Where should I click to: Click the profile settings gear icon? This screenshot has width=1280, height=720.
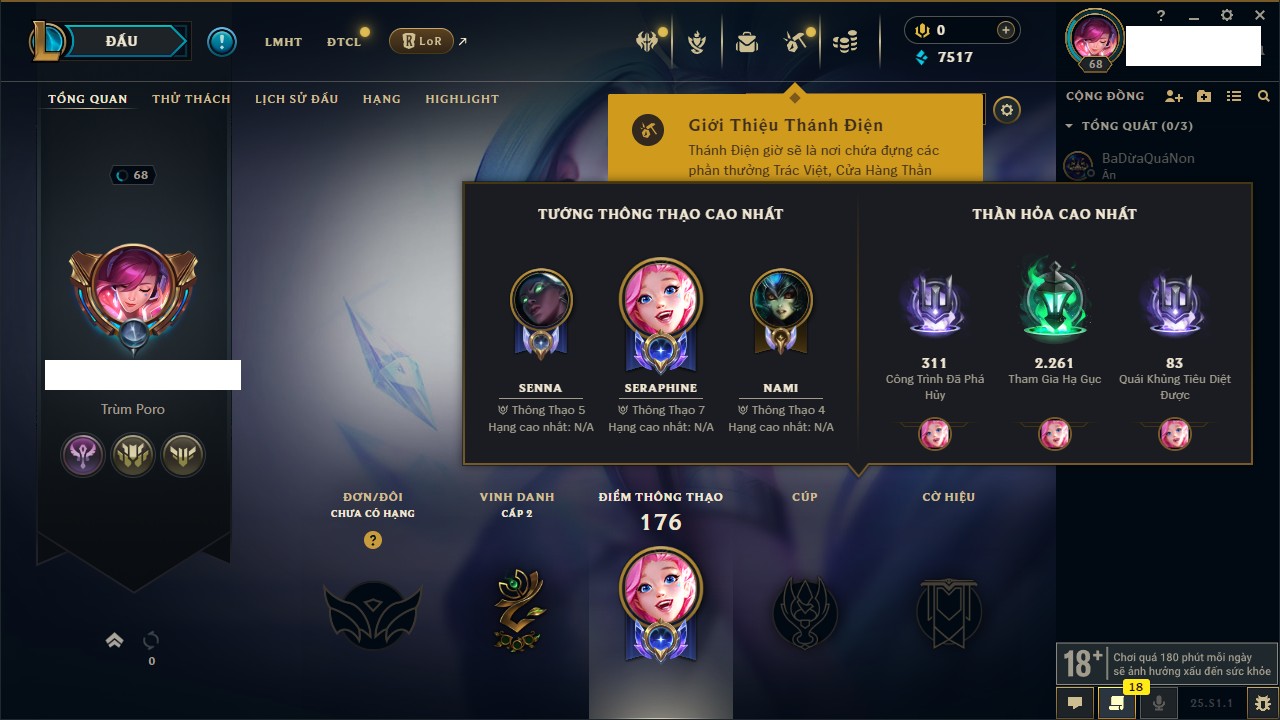coord(1008,110)
